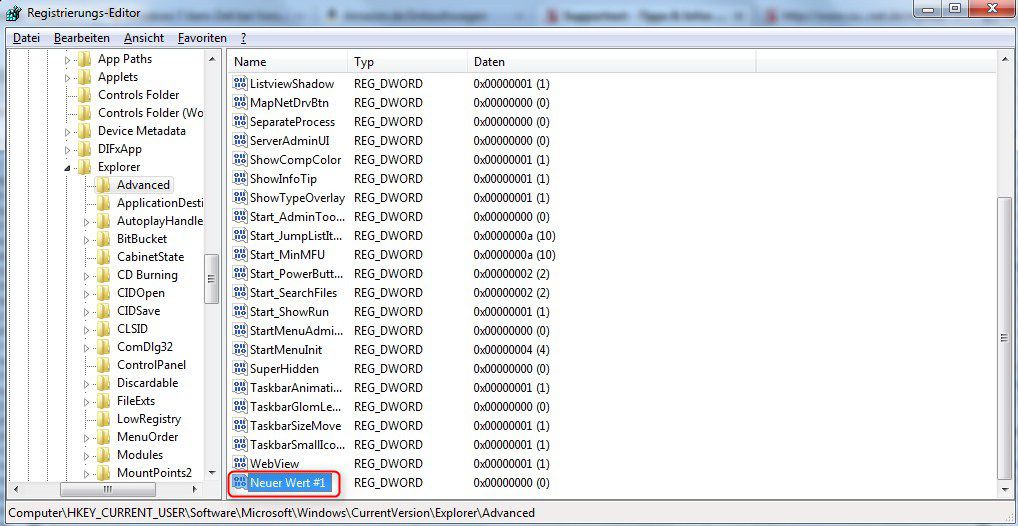Click the CLSID folder icon

click(104, 329)
